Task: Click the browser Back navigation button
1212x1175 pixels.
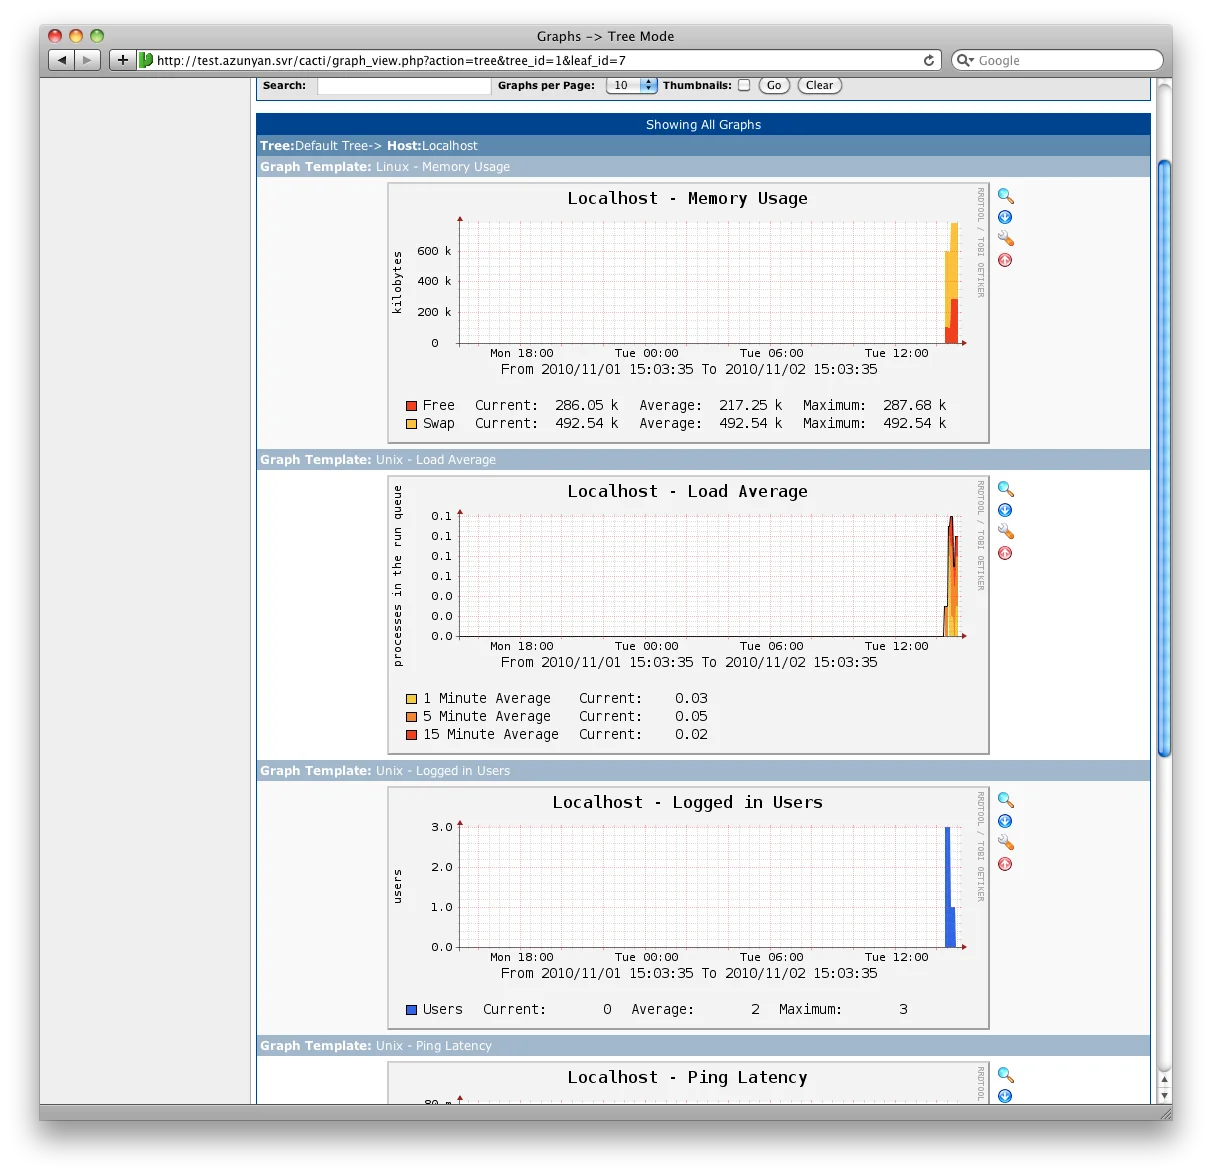Action: pos(62,60)
